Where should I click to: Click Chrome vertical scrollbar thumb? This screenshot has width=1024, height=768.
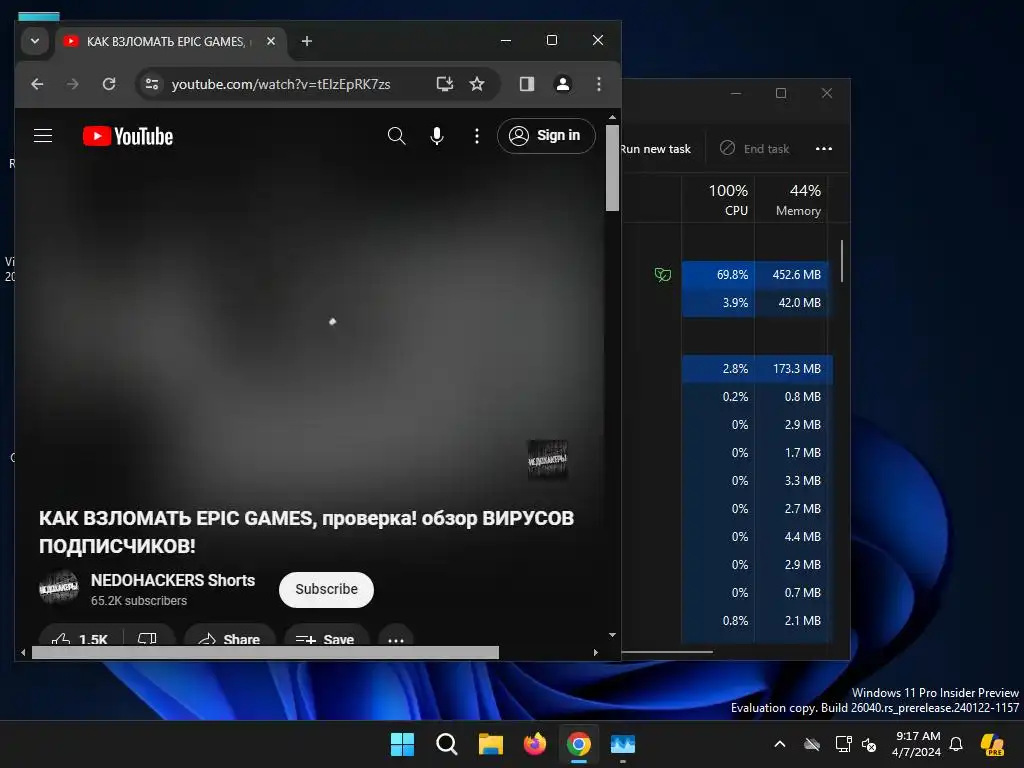tap(612, 168)
